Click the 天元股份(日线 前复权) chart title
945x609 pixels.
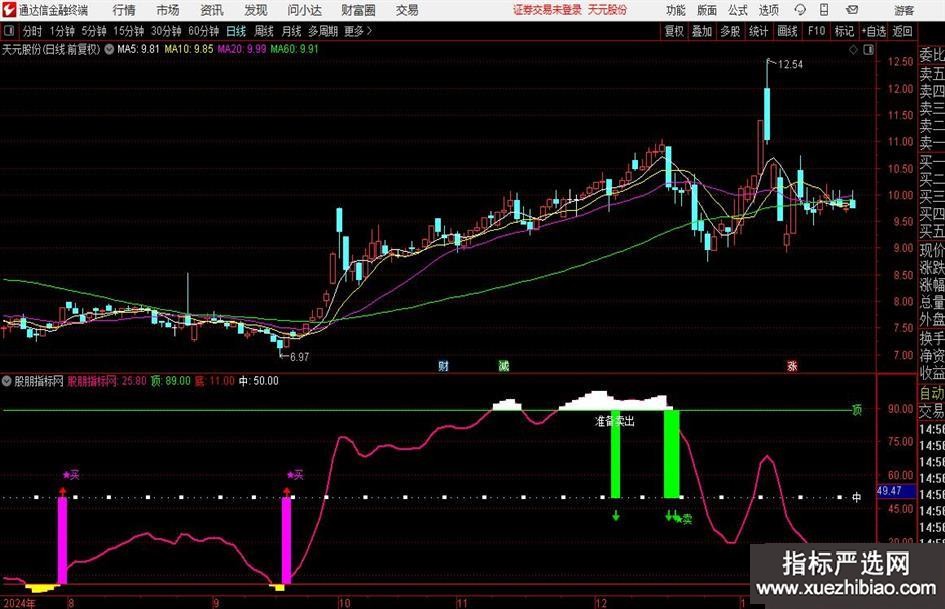click(51, 49)
